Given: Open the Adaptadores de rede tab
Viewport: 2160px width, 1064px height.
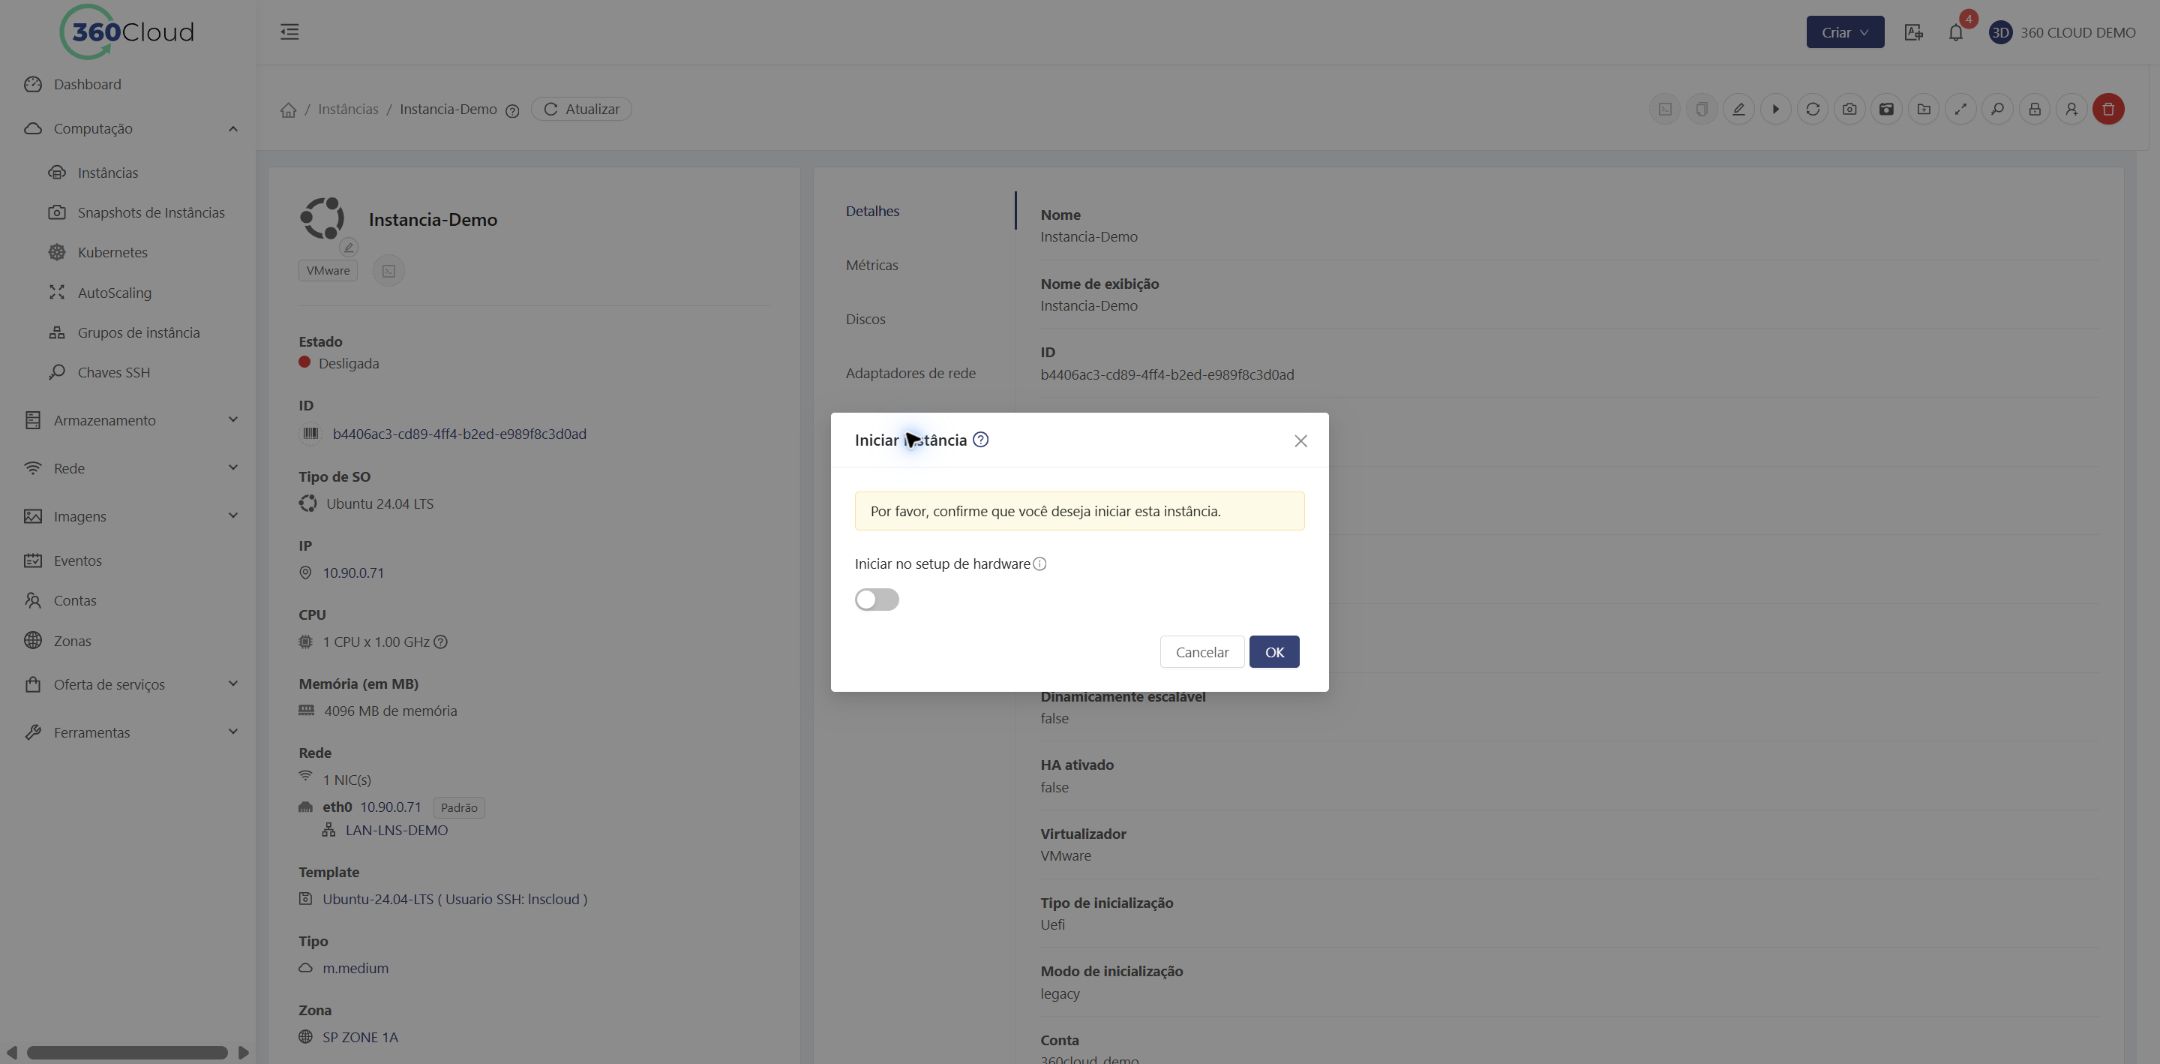Looking at the screenshot, I should [910, 373].
